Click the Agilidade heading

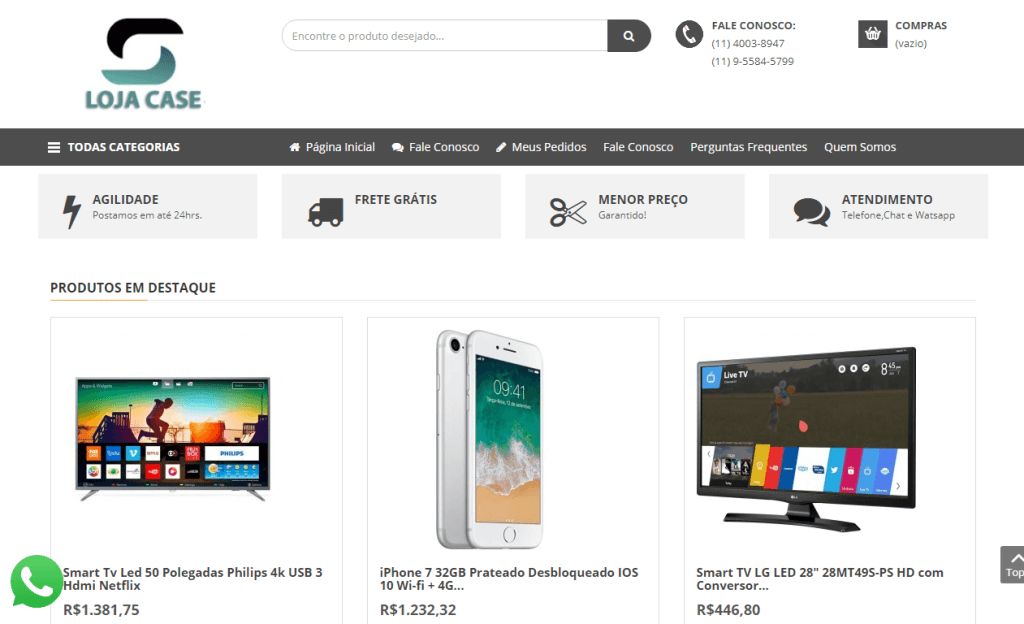(125, 200)
